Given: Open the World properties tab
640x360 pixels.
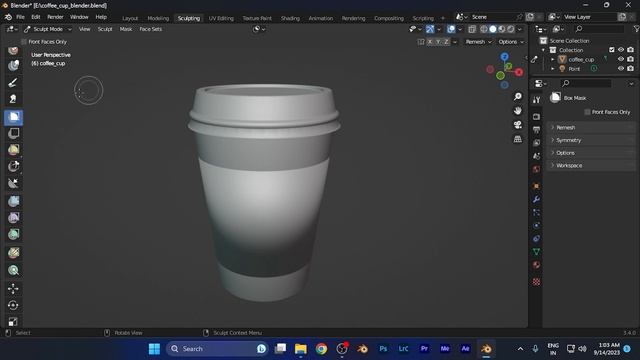Looking at the screenshot, I should (x=536, y=169).
